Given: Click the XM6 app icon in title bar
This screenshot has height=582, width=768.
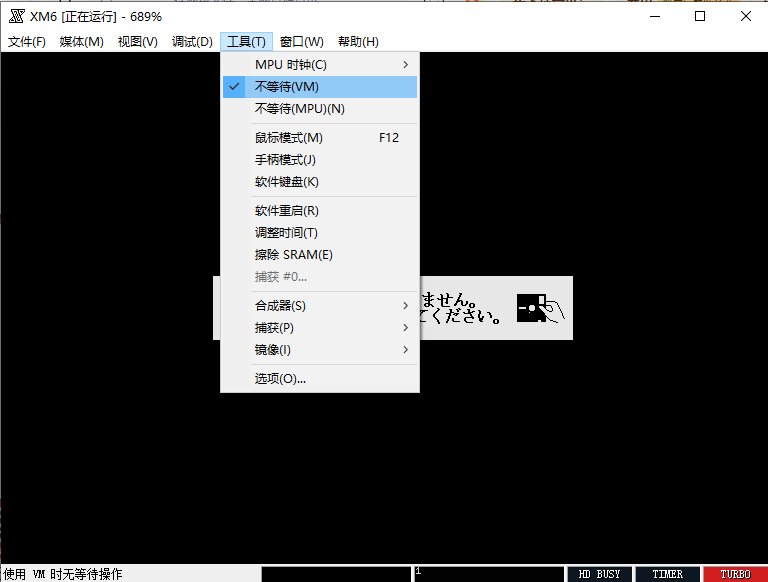Looking at the screenshot, I should coord(16,17).
